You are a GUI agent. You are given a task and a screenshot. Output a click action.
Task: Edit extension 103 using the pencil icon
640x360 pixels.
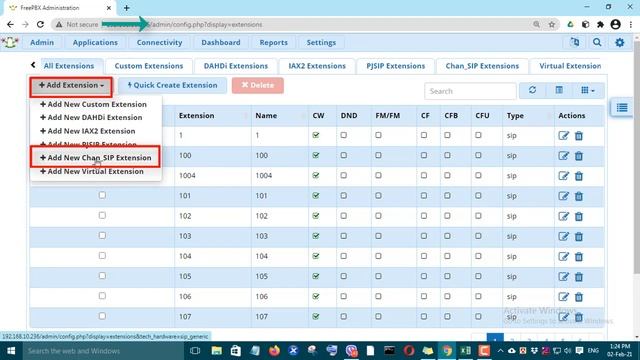click(563, 236)
